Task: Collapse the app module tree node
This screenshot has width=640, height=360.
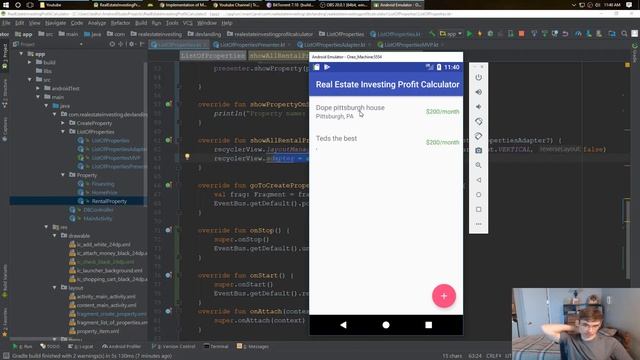Action: pyautogui.click(x=21, y=53)
